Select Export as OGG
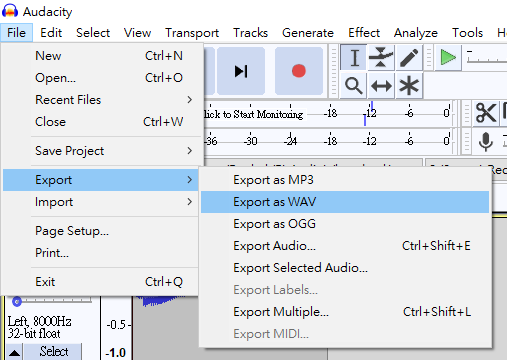The width and height of the screenshot is (507, 360). coord(345,224)
